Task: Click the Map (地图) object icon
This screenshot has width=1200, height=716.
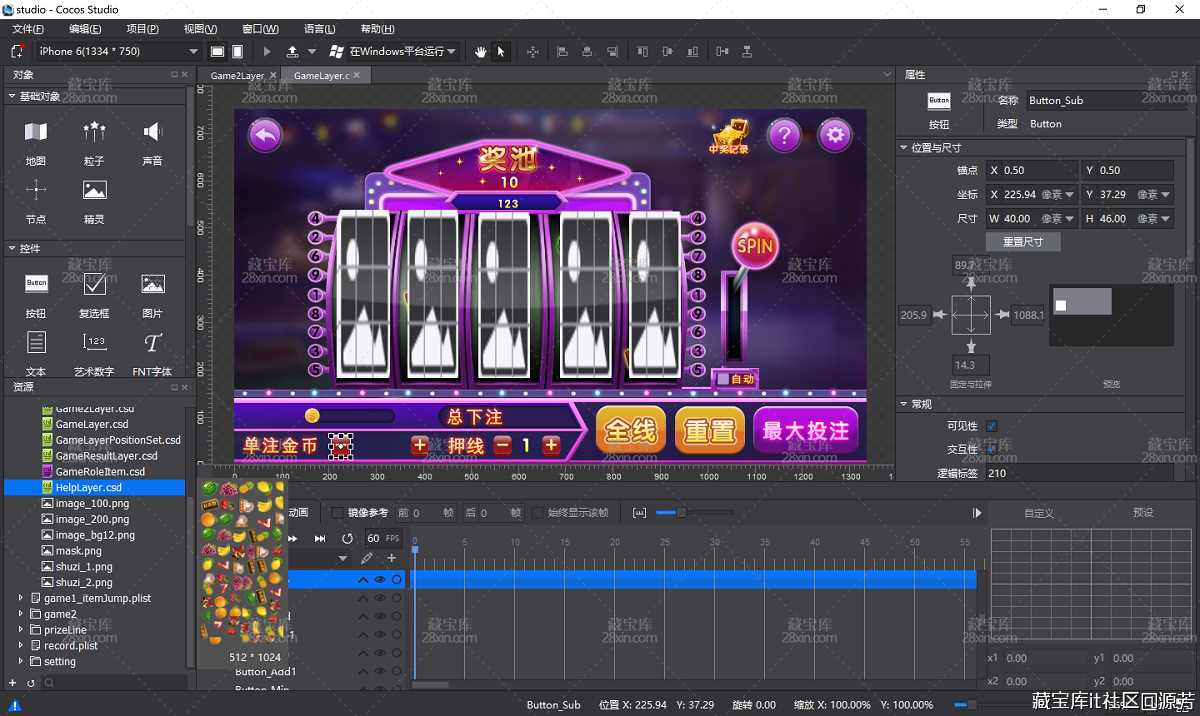Action: (x=36, y=132)
